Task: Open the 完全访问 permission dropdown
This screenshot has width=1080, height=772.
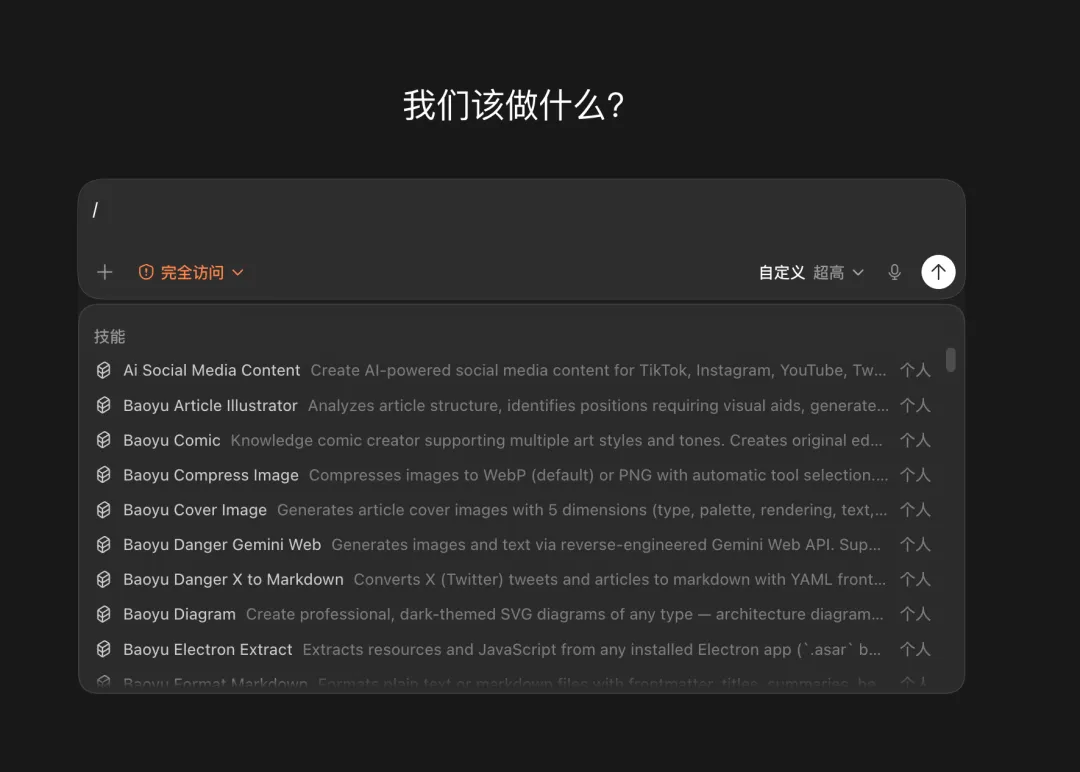Action: tap(191, 272)
